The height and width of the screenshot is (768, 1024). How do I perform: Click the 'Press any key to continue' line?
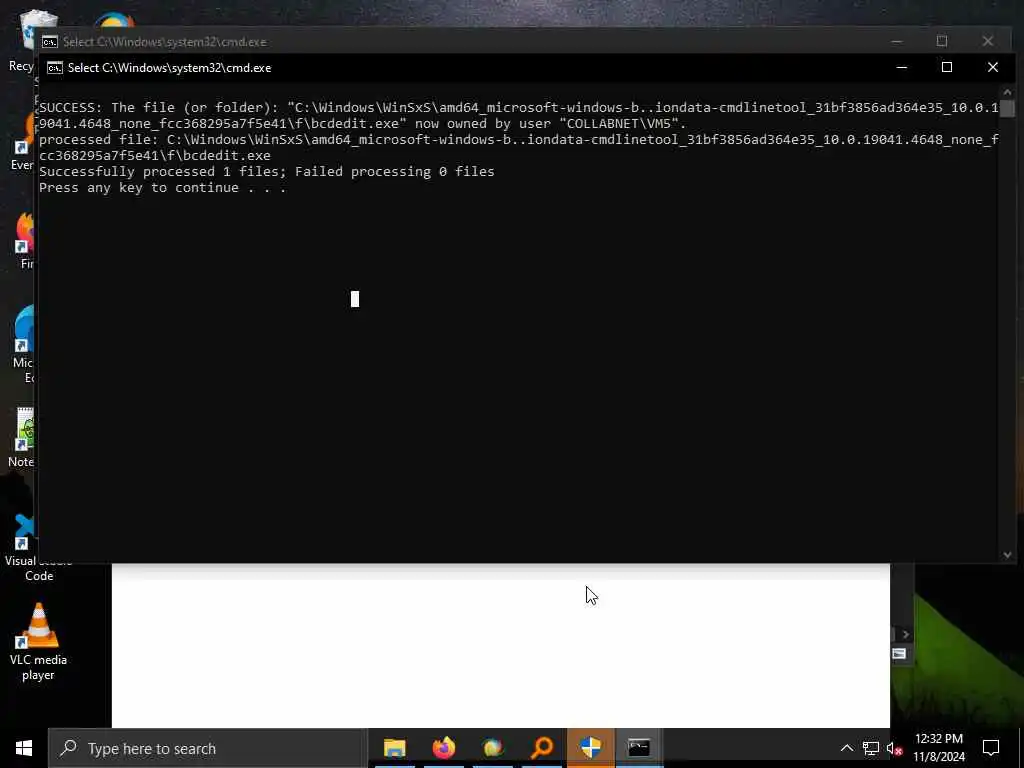tap(162, 188)
